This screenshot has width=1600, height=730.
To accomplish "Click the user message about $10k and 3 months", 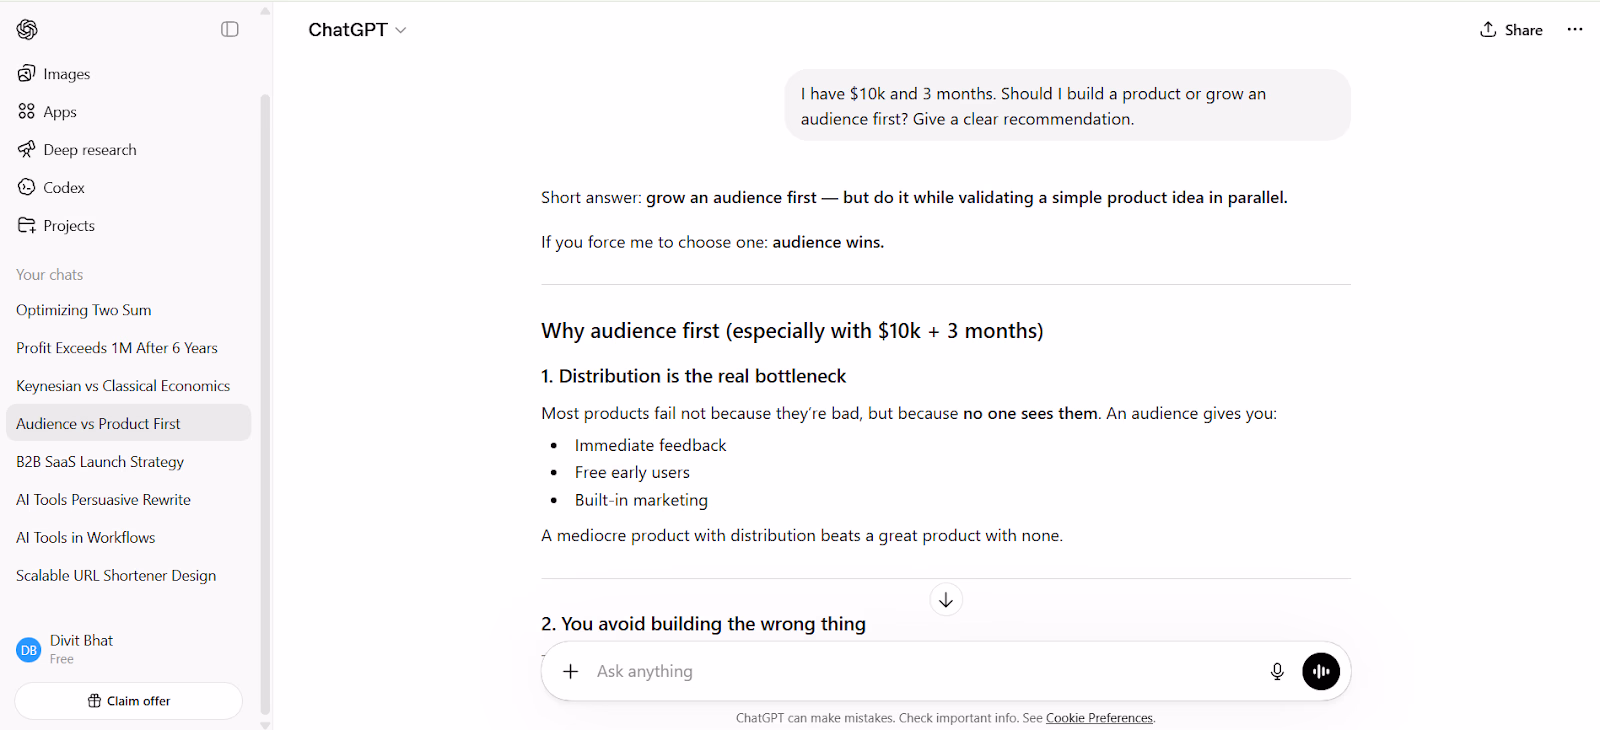I will 1067,106.
